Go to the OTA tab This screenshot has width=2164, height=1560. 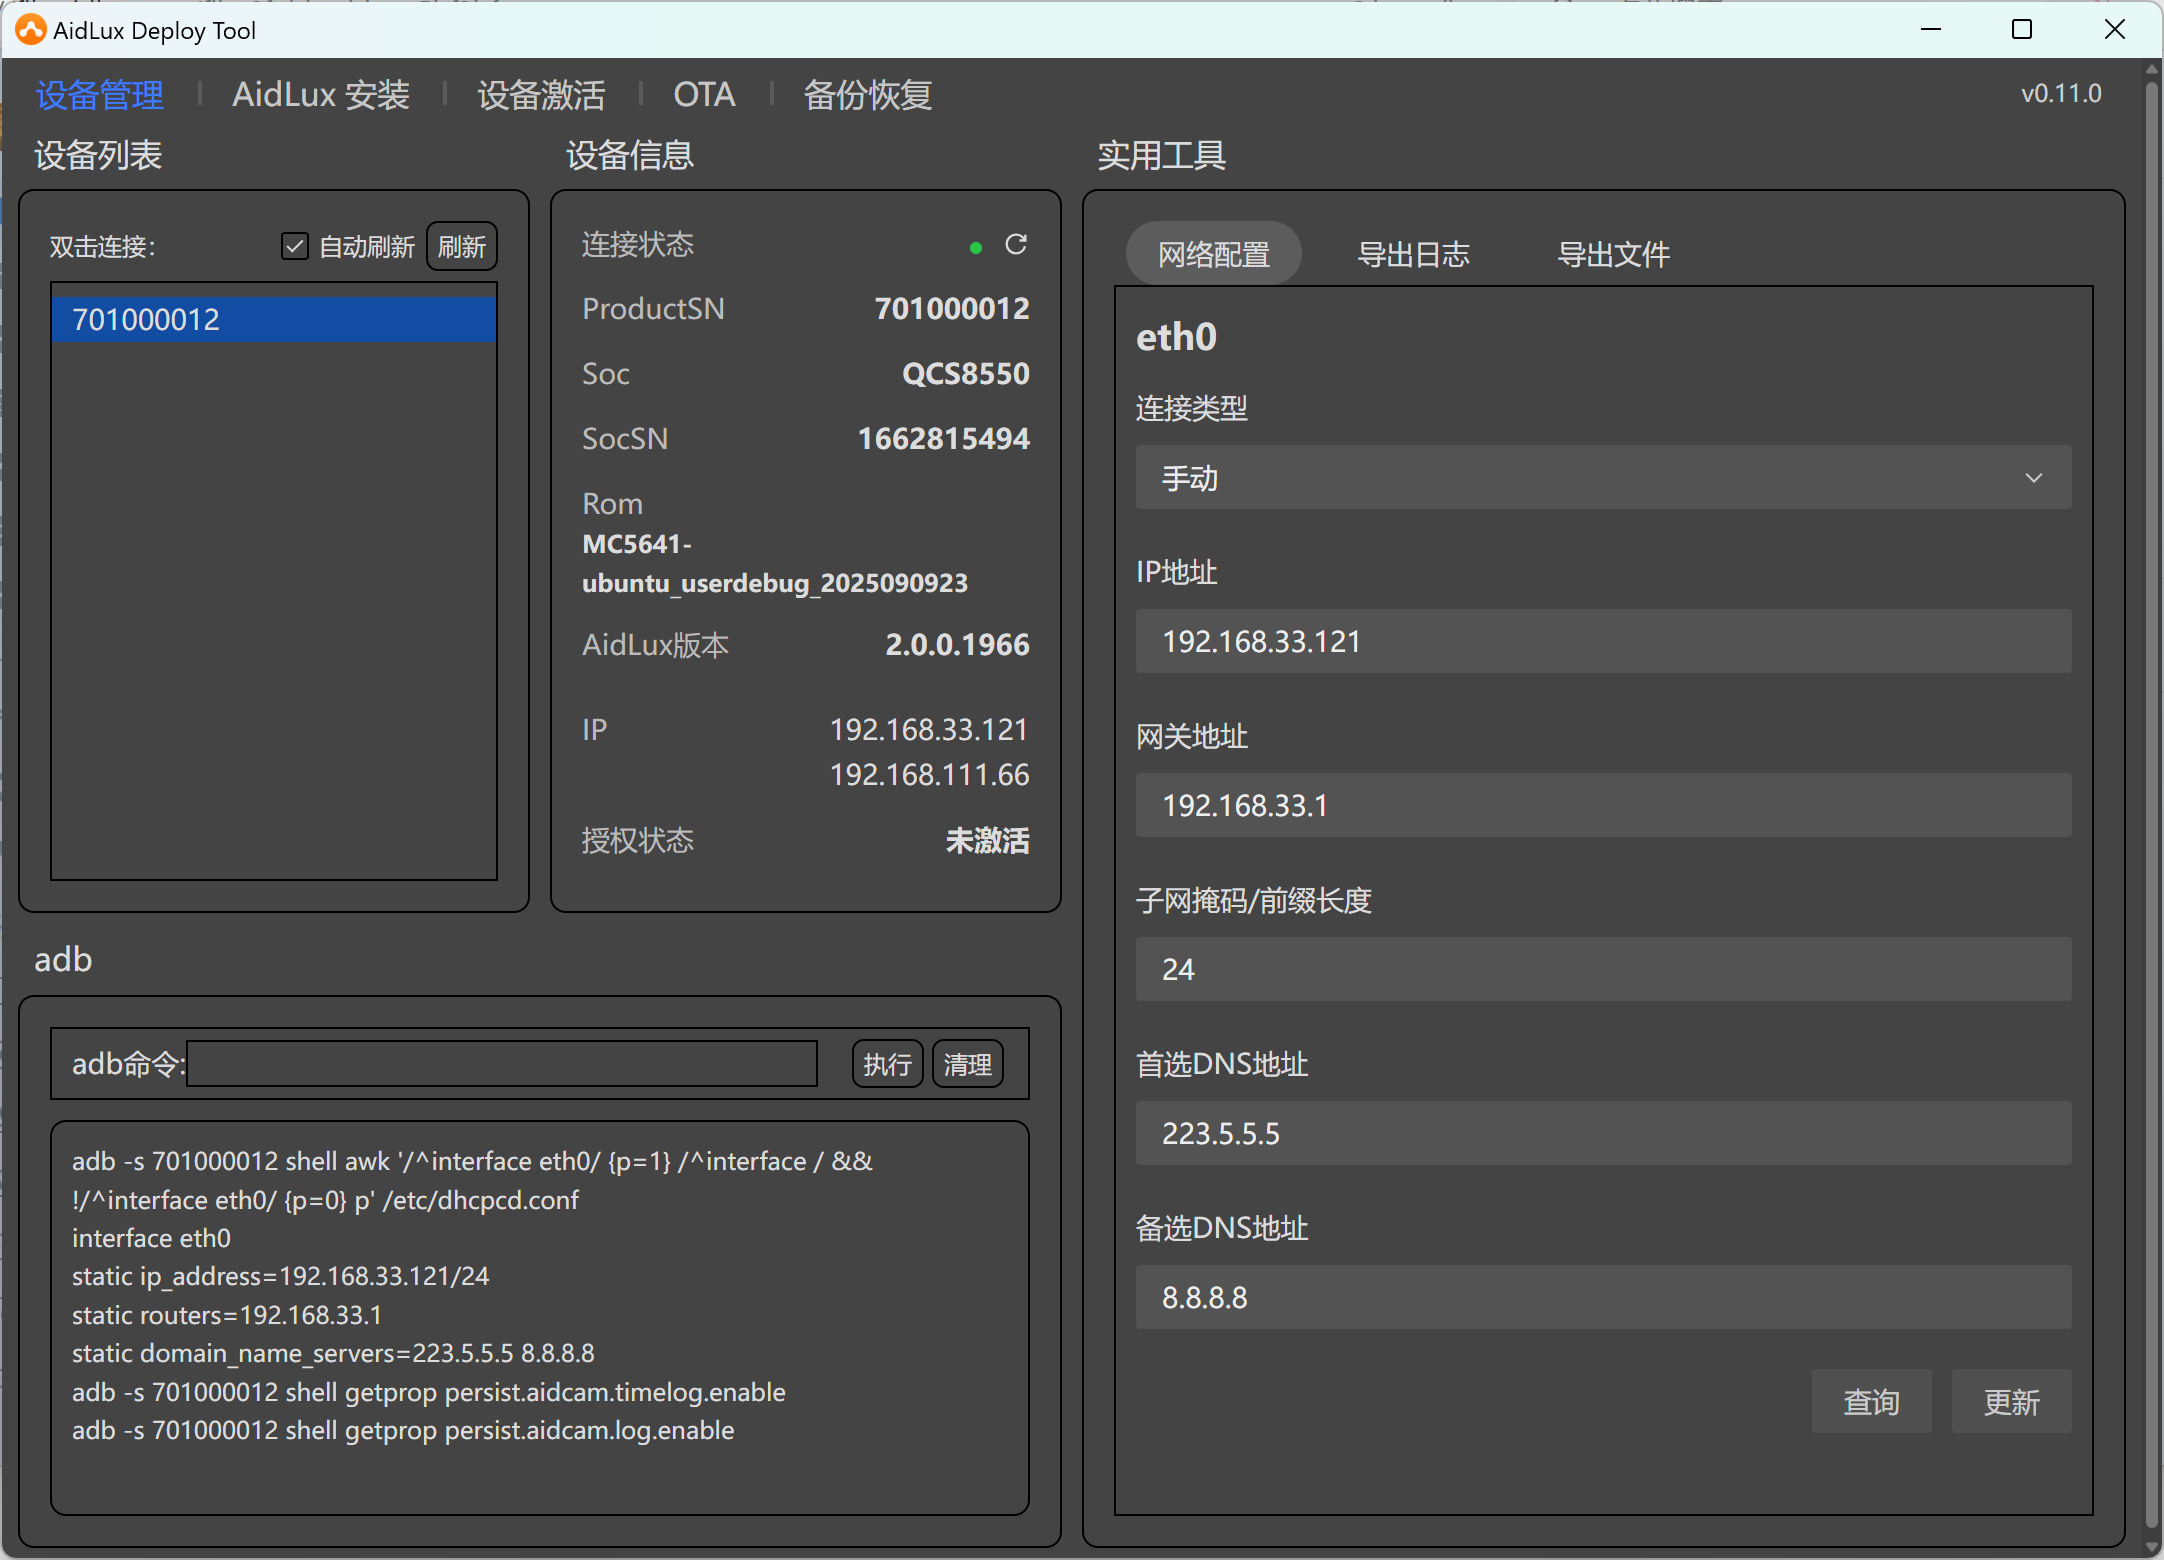pyautogui.click(x=704, y=95)
